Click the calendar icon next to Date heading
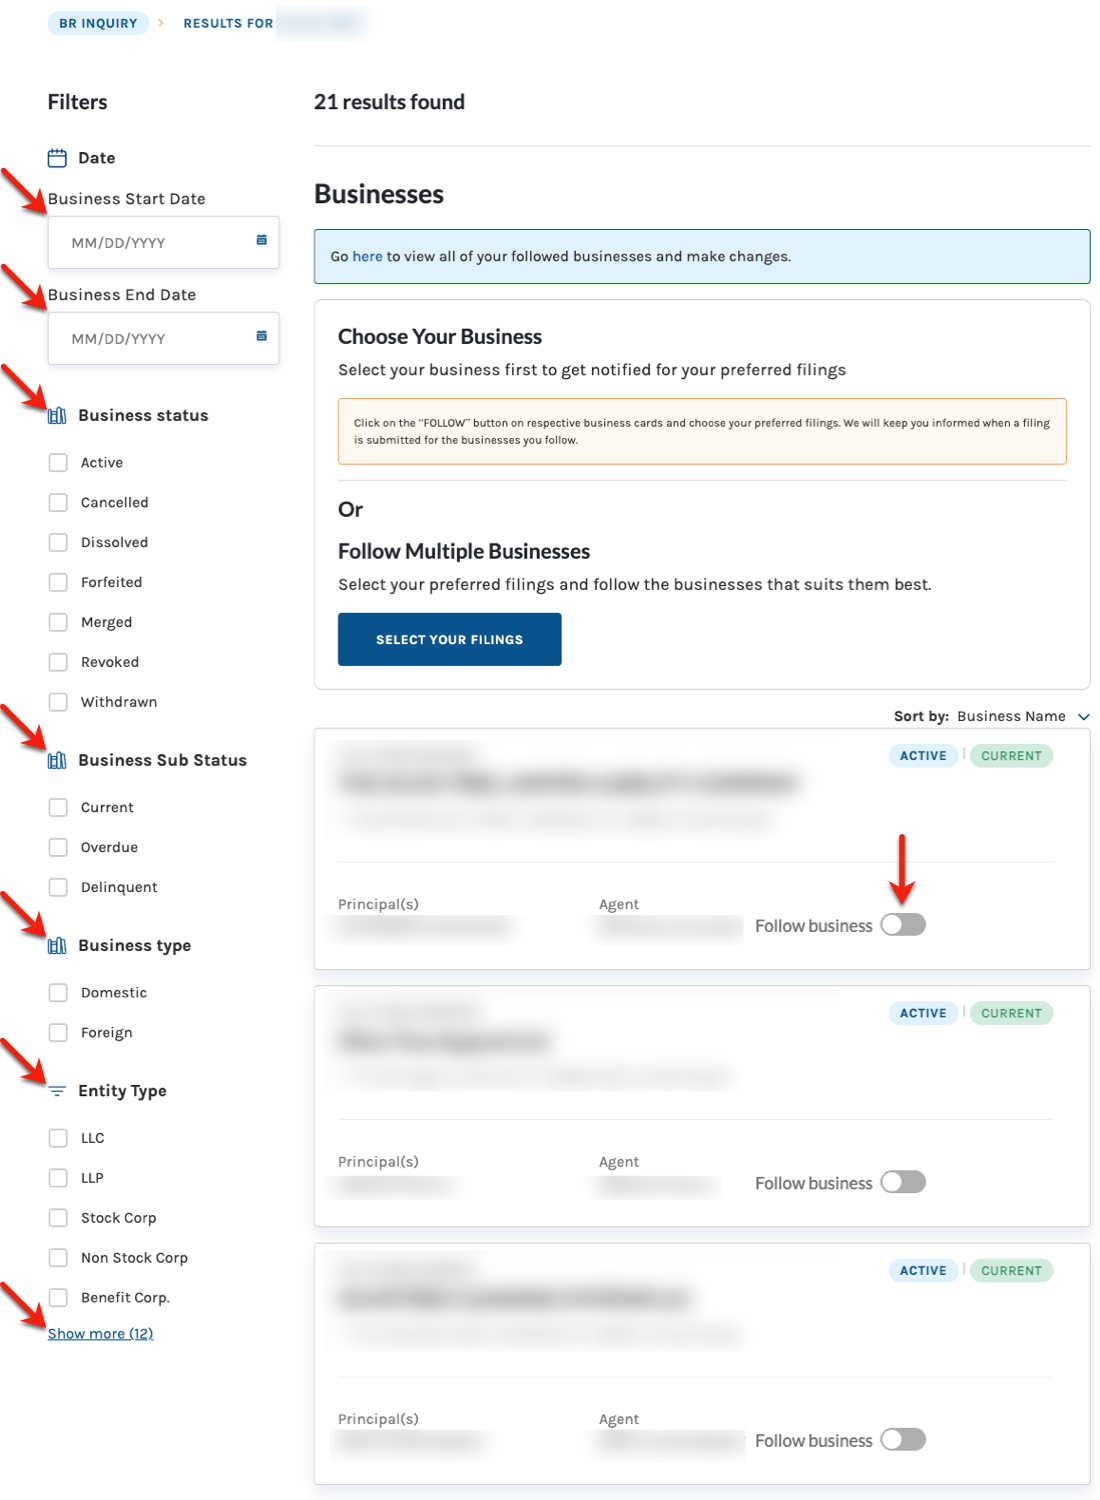This screenshot has height=1500, width=1100. click(x=57, y=158)
